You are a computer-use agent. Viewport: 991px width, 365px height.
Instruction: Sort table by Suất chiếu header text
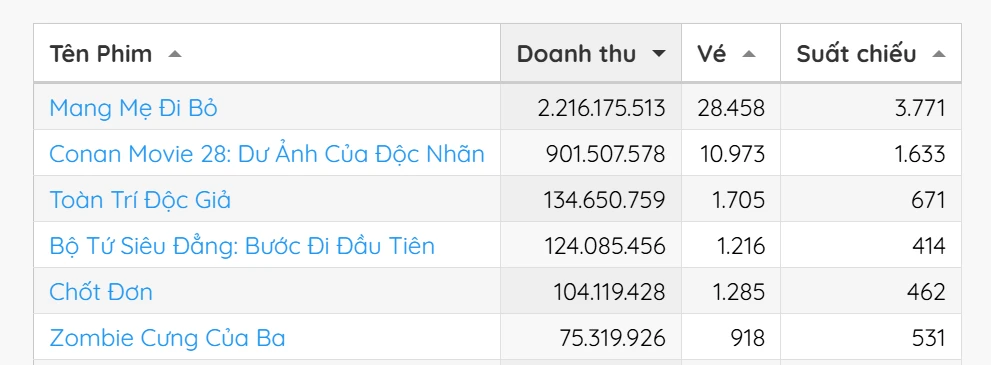click(856, 54)
